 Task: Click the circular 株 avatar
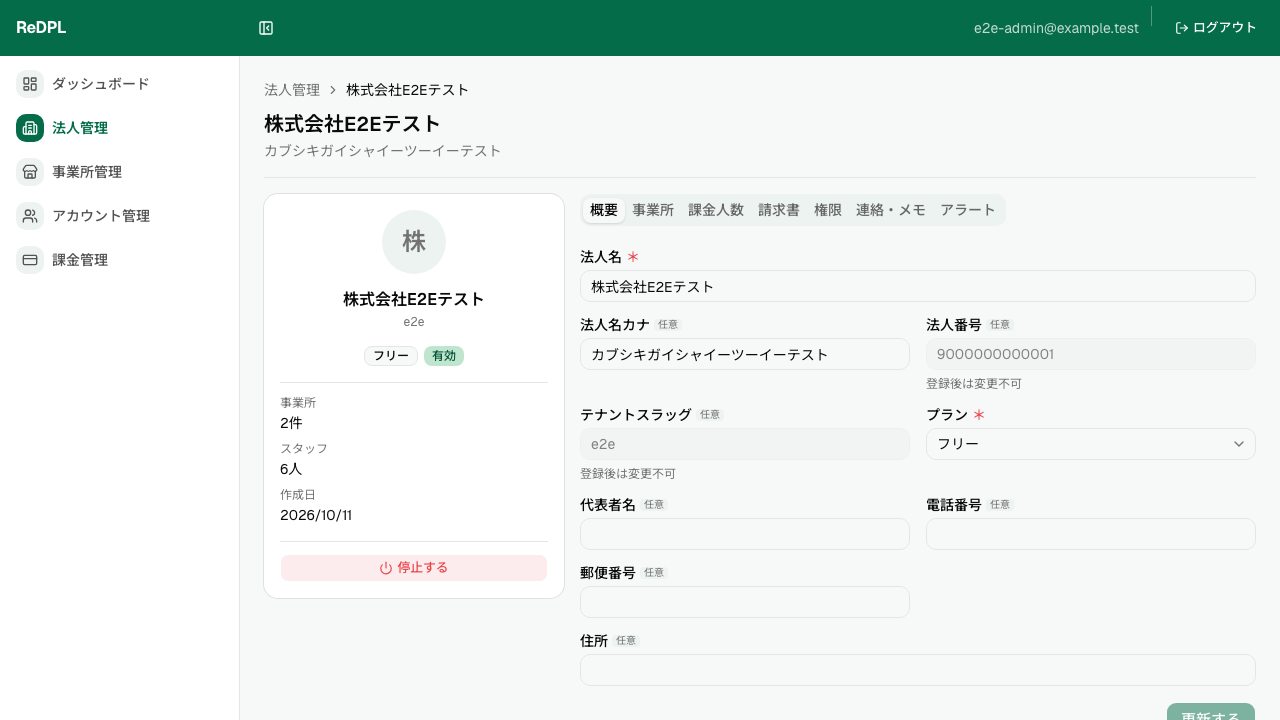(x=414, y=242)
